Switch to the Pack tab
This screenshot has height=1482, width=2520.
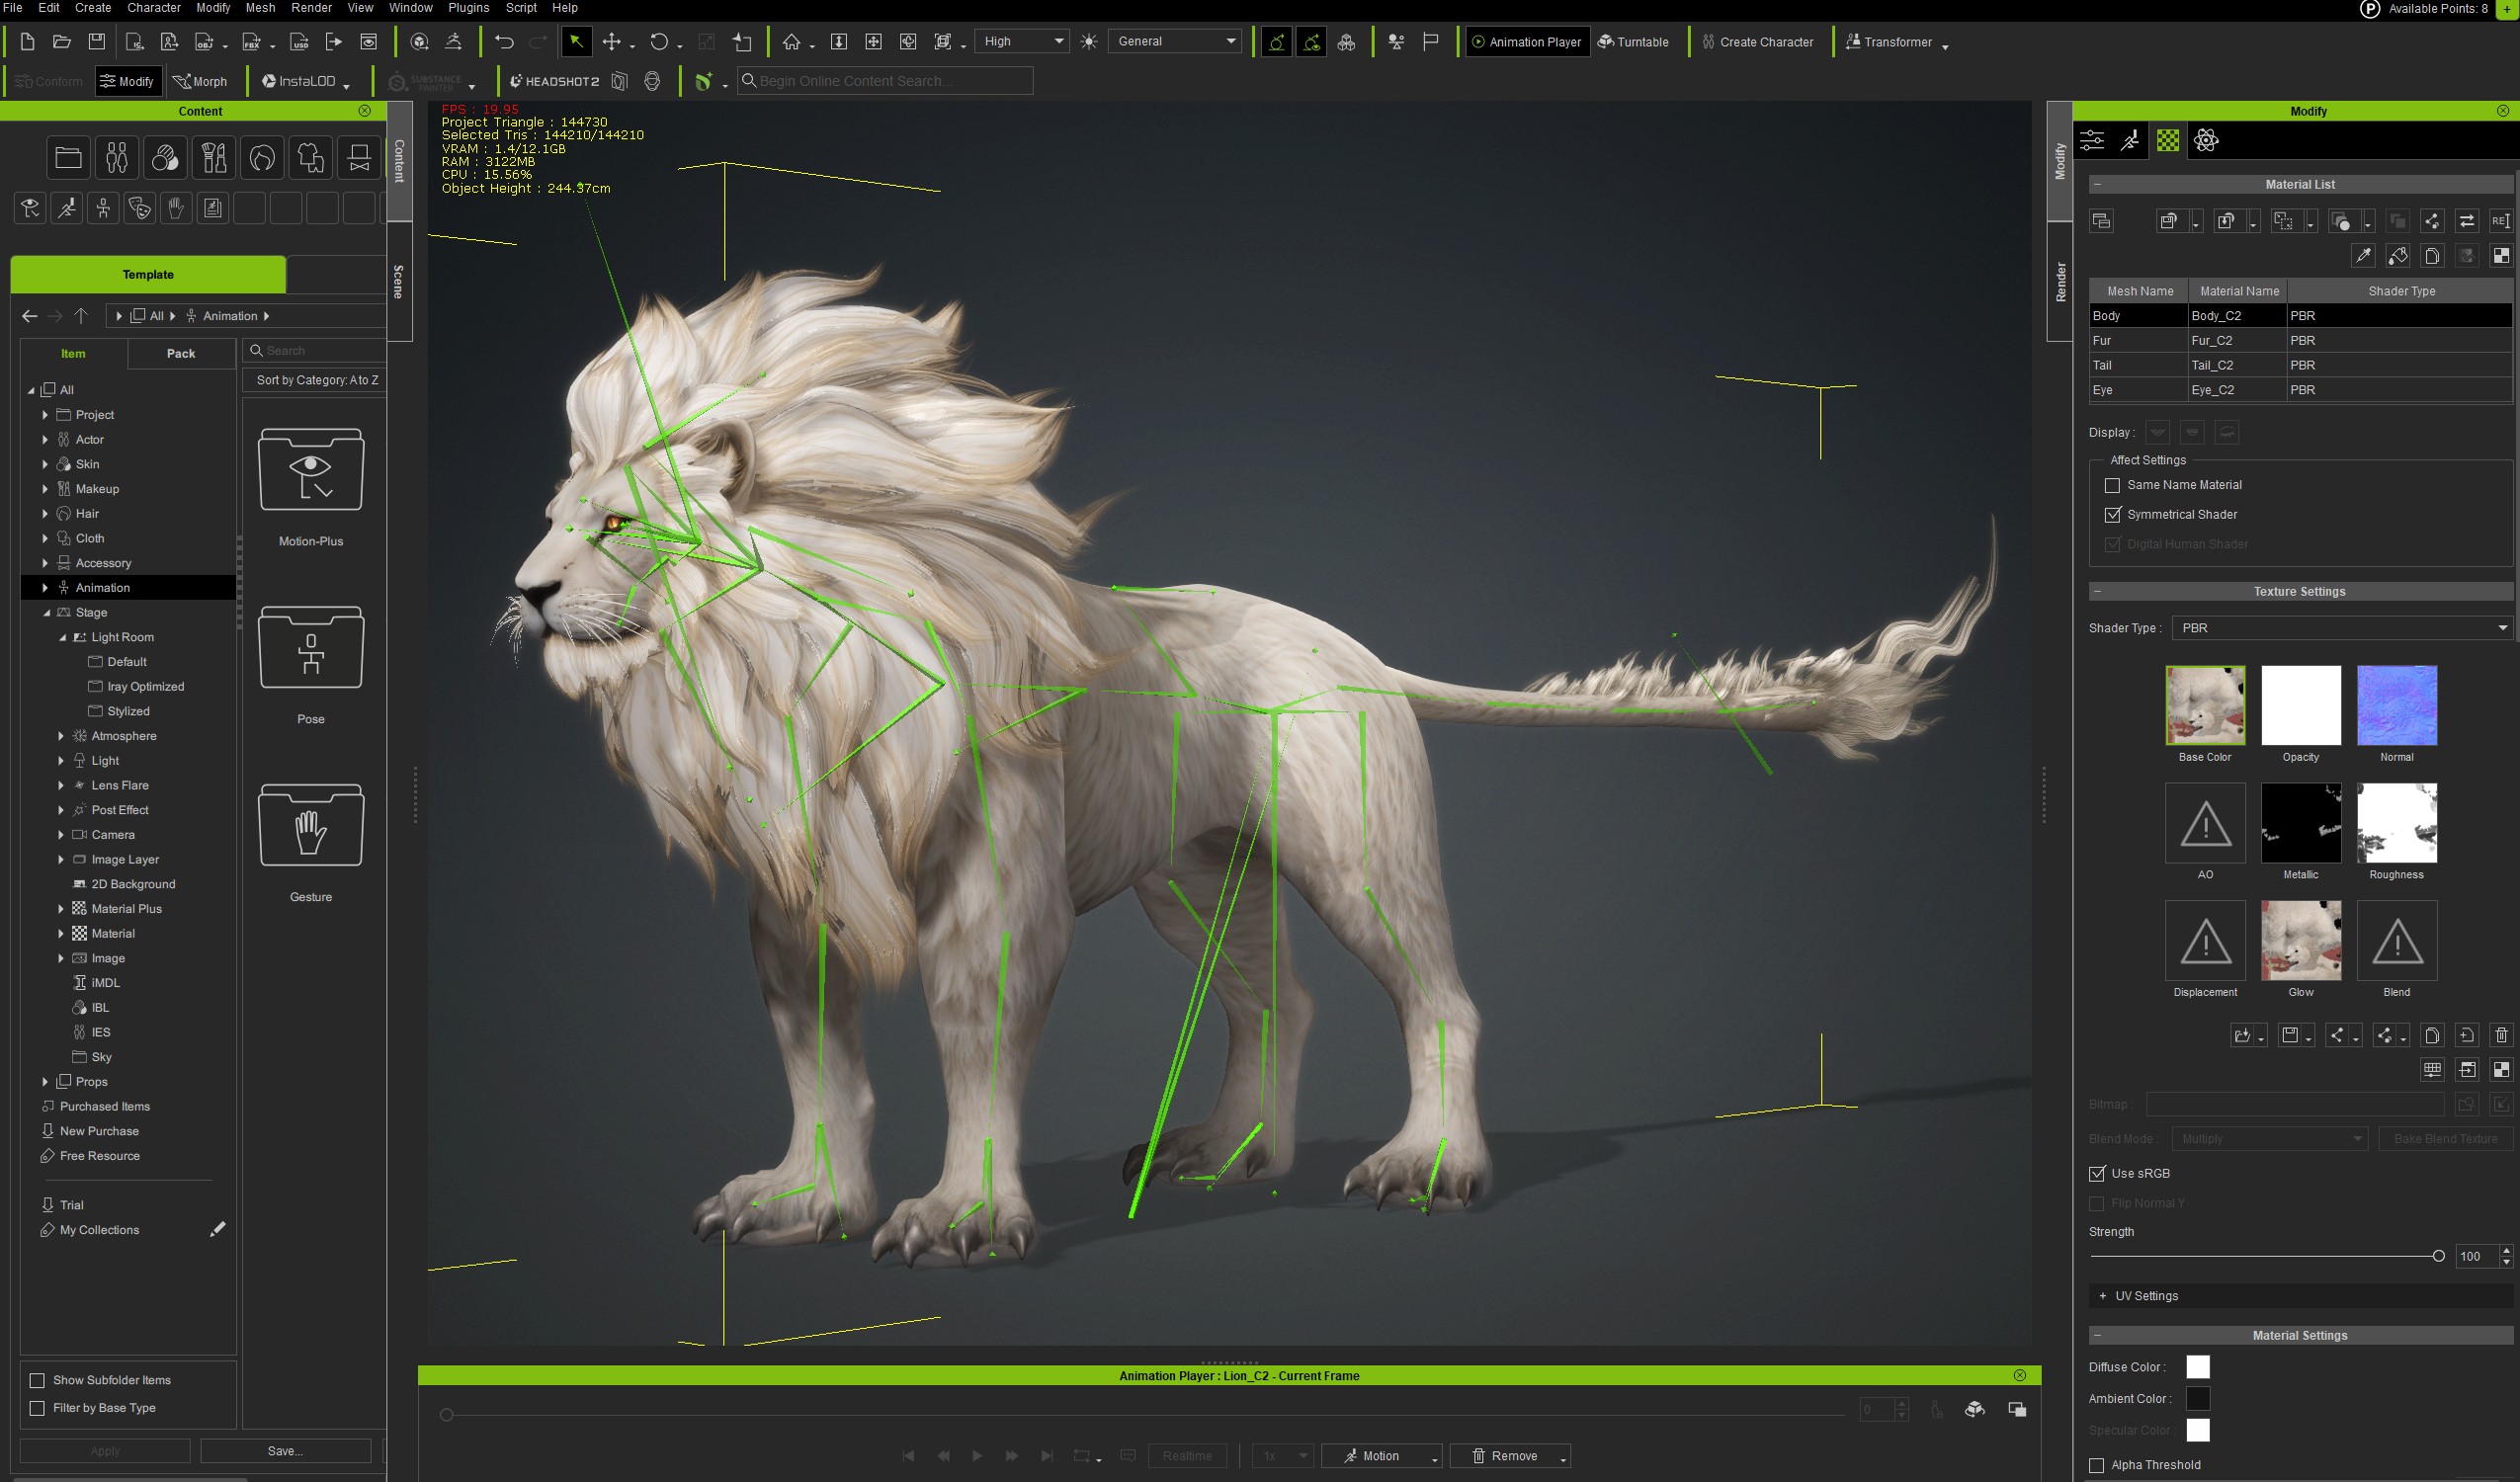click(181, 353)
